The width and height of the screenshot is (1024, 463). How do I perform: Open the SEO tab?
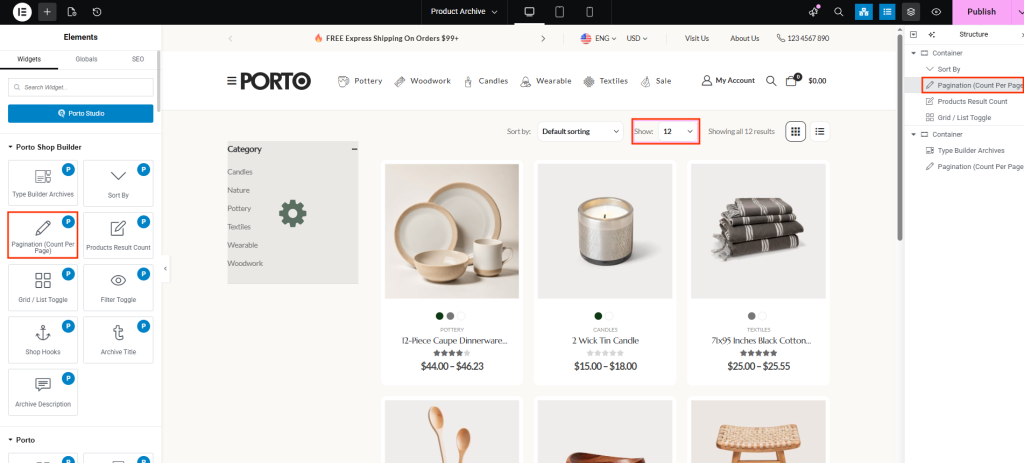click(138, 60)
